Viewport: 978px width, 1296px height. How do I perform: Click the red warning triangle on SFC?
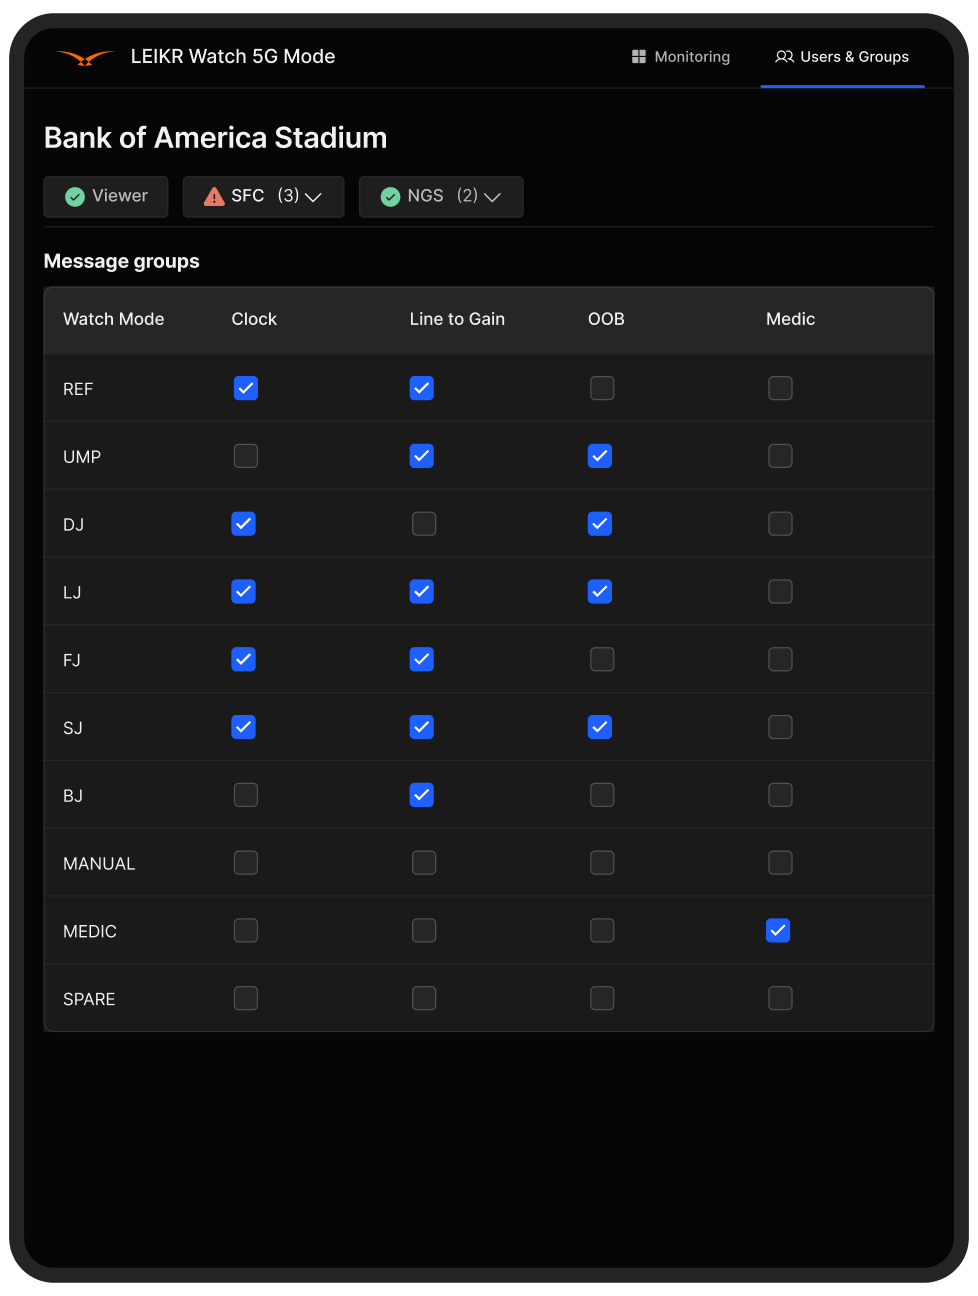(213, 196)
